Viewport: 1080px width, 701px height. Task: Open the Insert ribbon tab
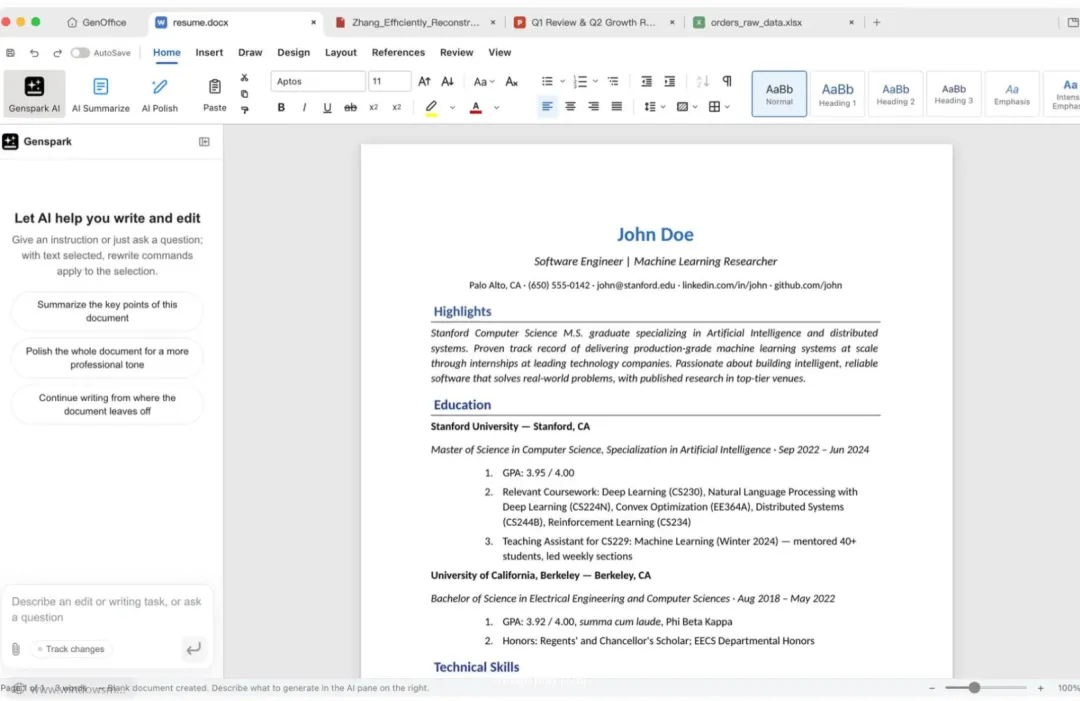tap(209, 52)
